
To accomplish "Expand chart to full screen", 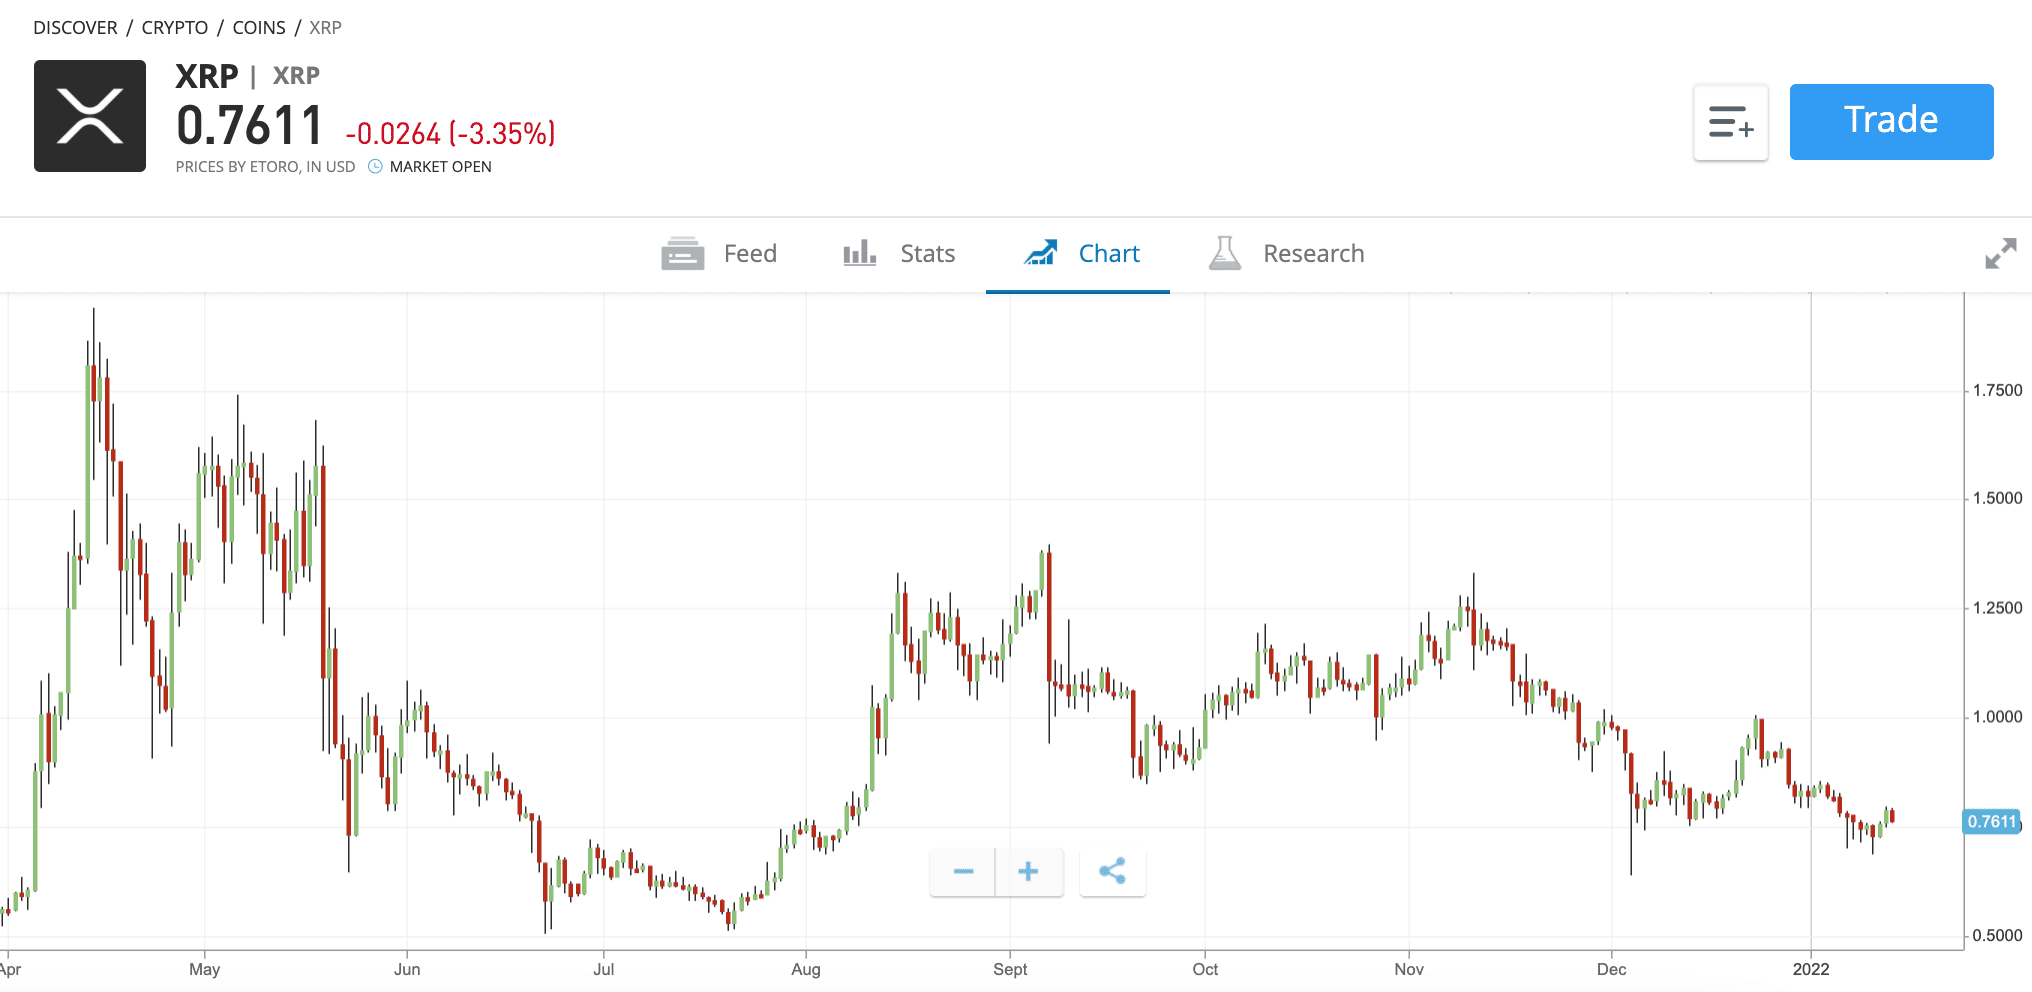I will [2001, 254].
